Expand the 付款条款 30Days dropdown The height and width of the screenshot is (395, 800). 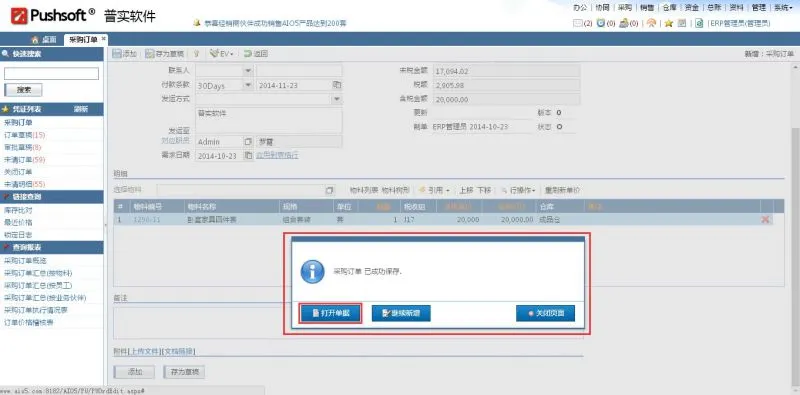pyautogui.click(x=247, y=85)
